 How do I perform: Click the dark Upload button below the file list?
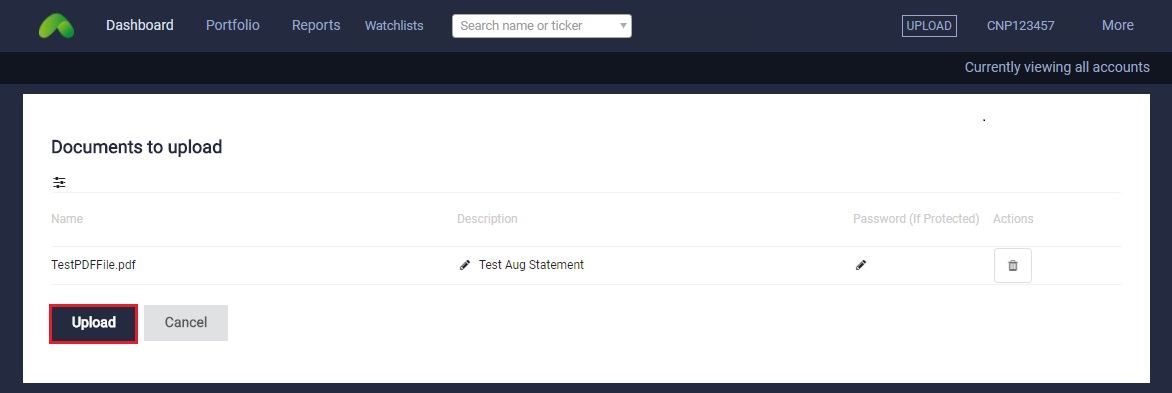[x=93, y=324]
